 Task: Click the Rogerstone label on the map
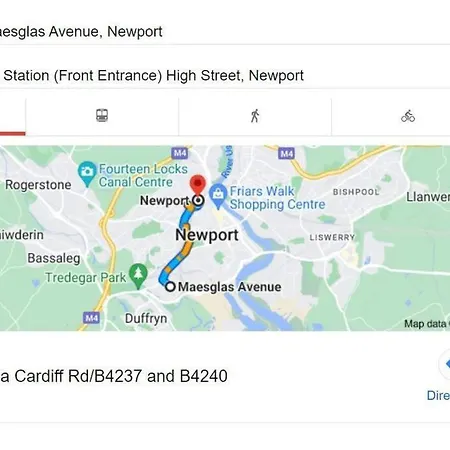(38, 185)
